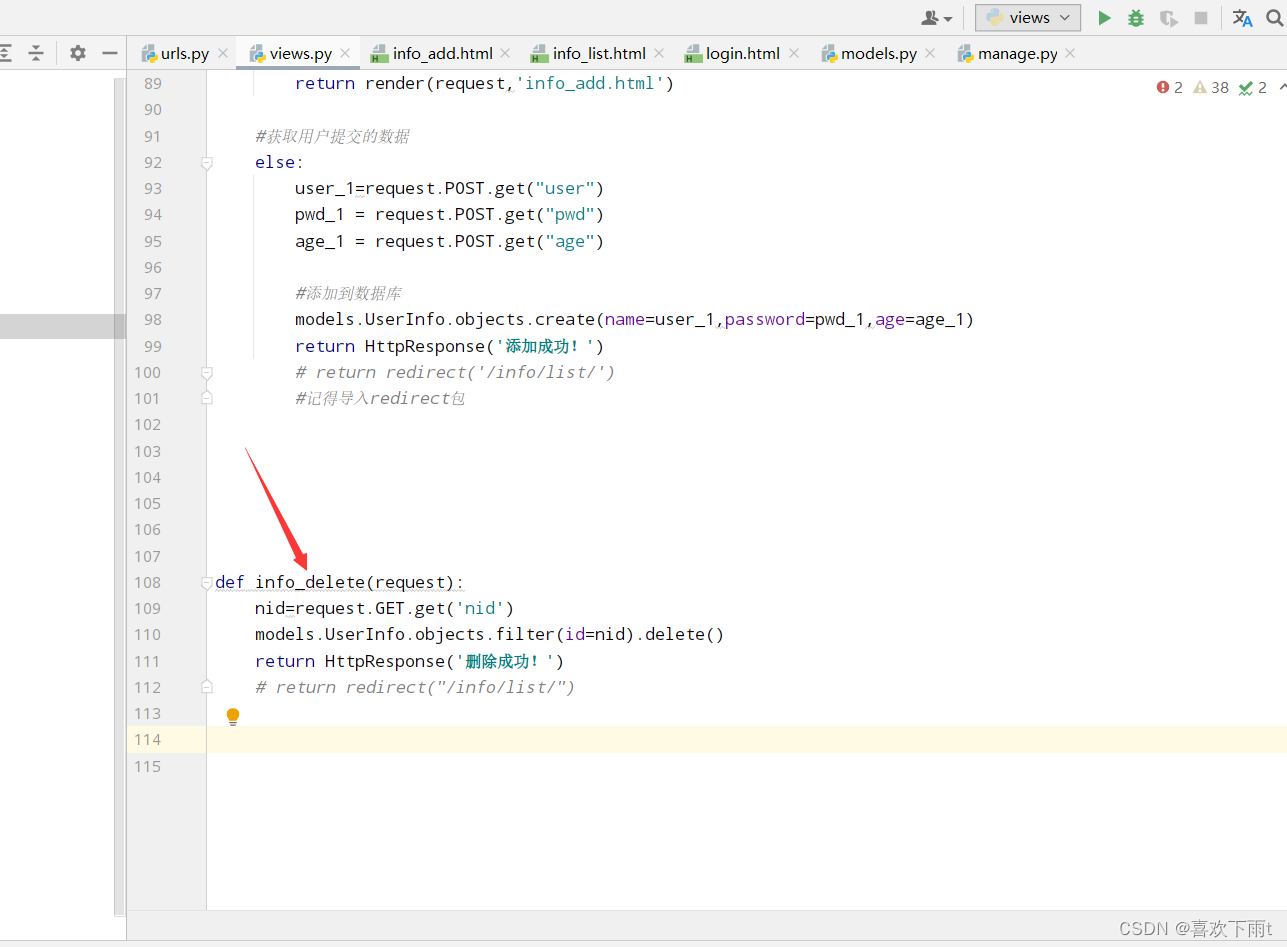The height and width of the screenshot is (947, 1287).
Task: Click 'user_1=request.POST.get("user")' line
Action: (x=449, y=188)
